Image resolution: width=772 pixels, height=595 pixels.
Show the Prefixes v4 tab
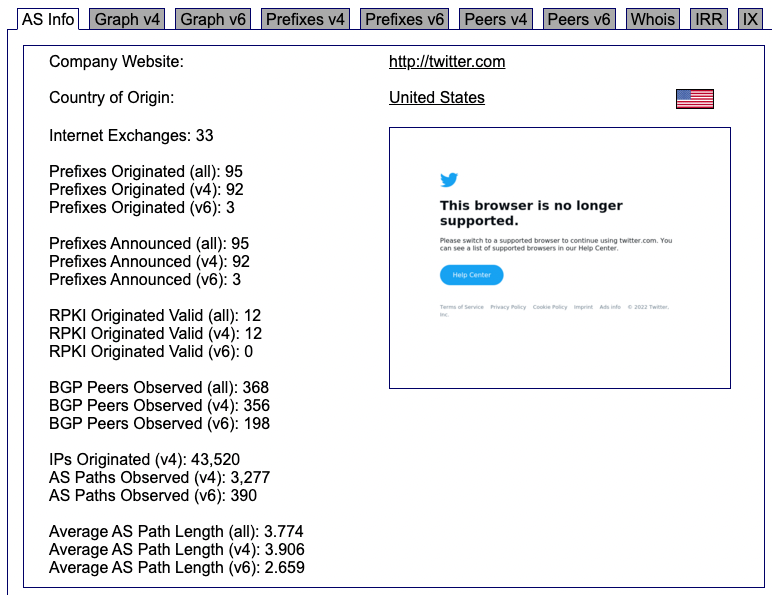pos(305,19)
